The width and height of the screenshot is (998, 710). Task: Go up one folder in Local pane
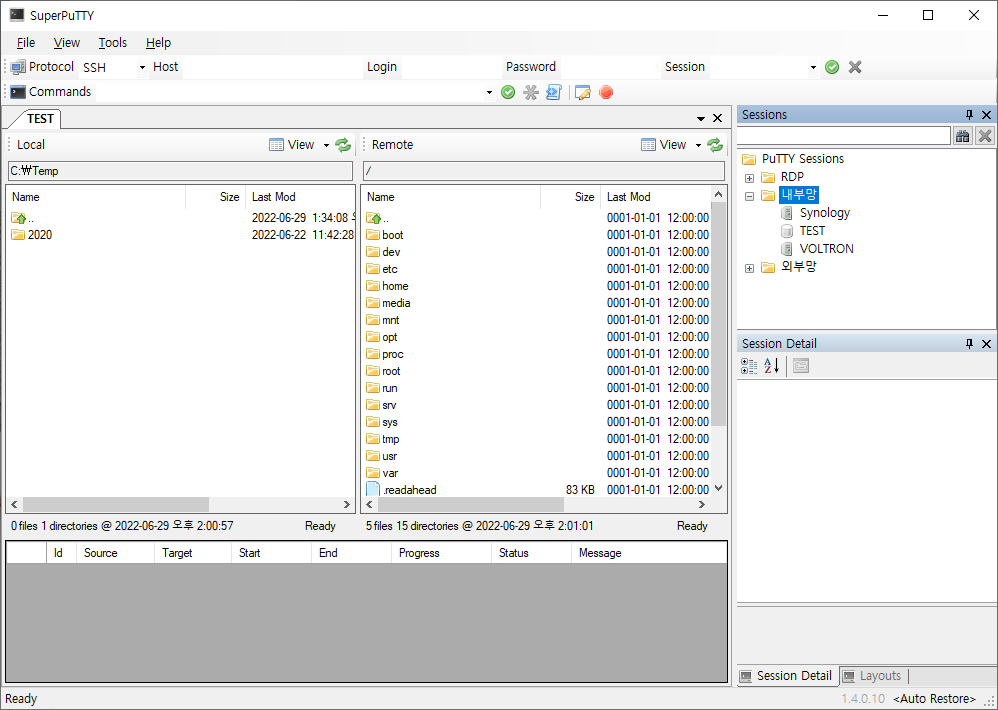coord(22,218)
